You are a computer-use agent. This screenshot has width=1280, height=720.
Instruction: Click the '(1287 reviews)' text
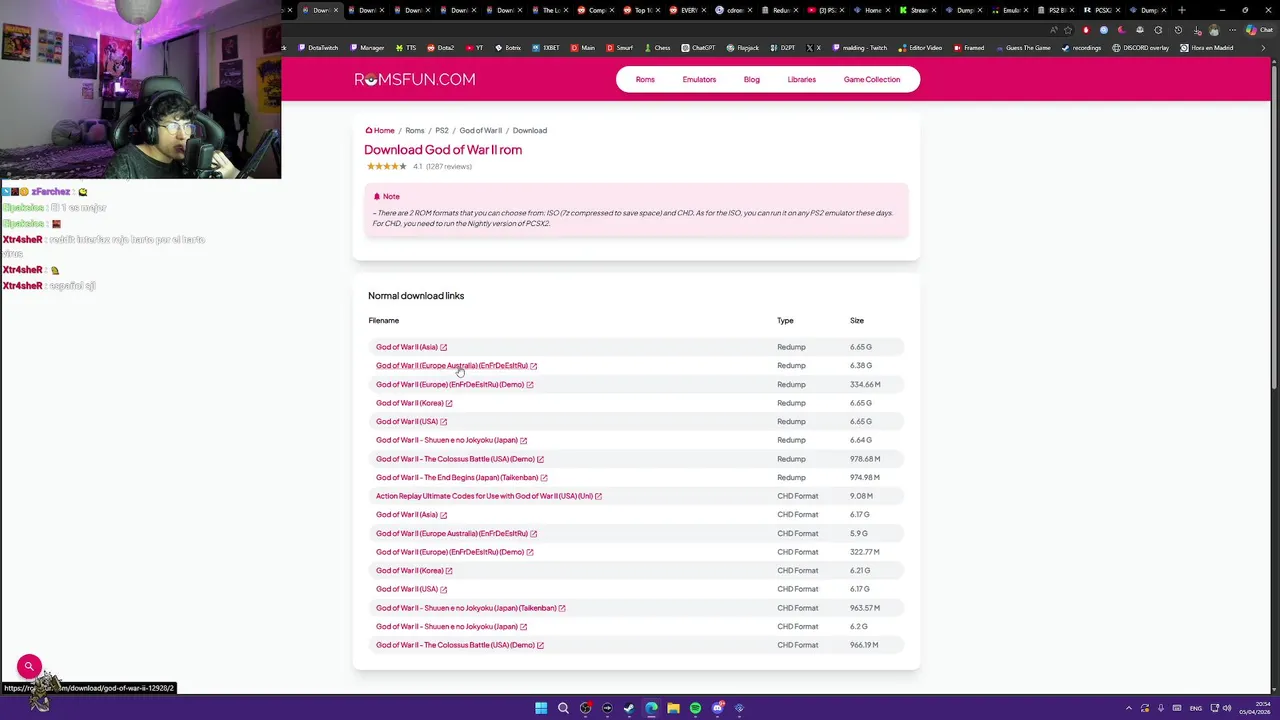pos(449,166)
